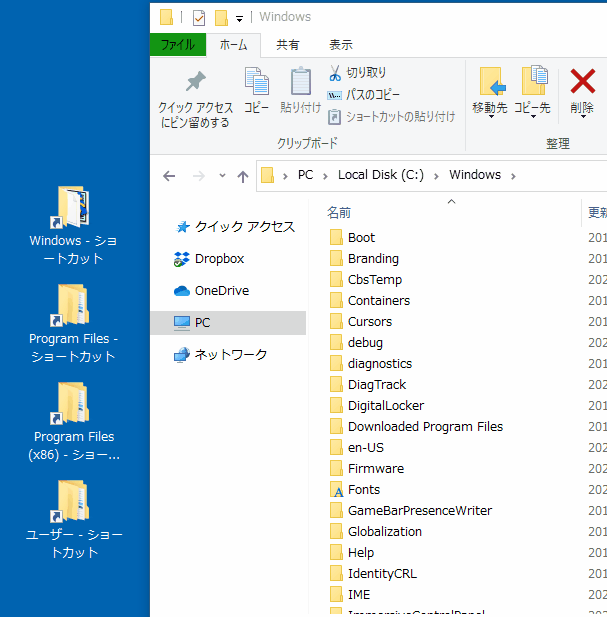This screenshot has width=607, height=617.
Task: Click the Name (名前) column header
Action: [339, 212]
